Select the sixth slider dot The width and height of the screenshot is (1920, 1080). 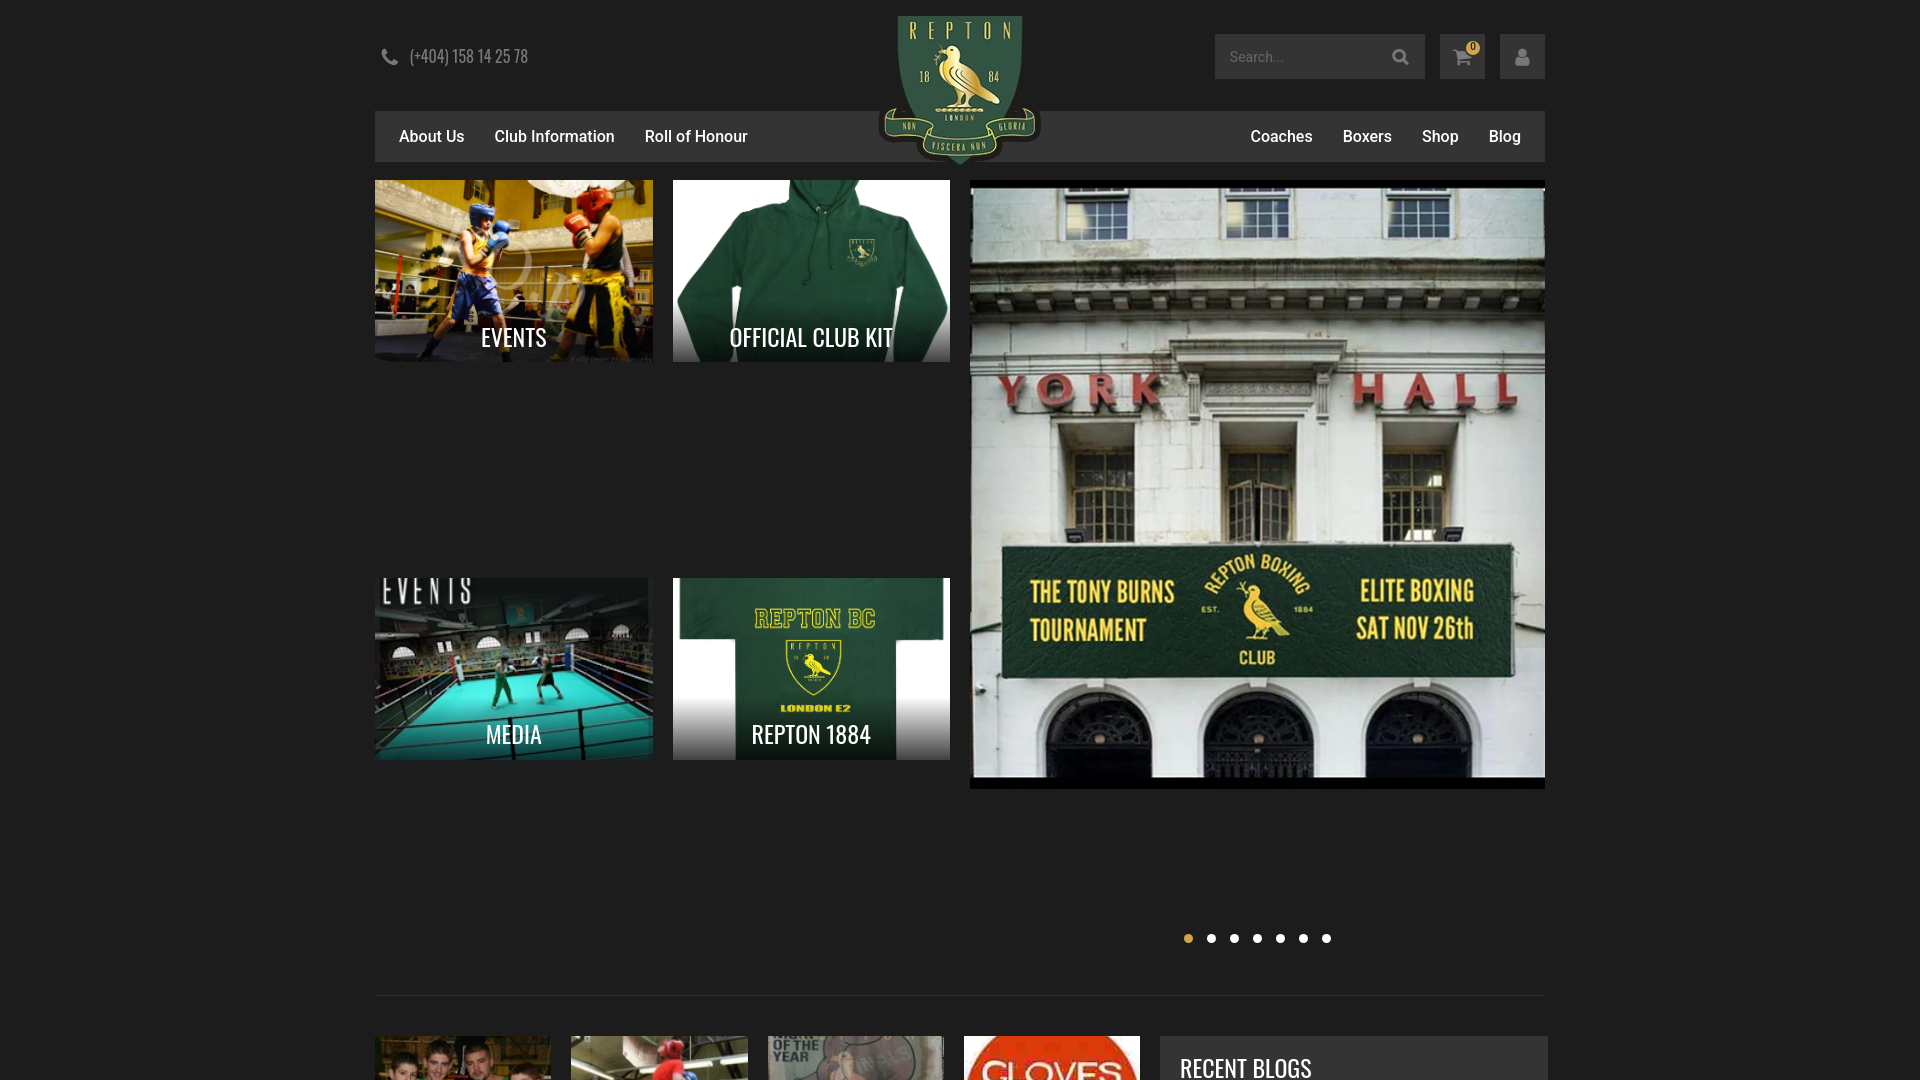(1303, 938)
